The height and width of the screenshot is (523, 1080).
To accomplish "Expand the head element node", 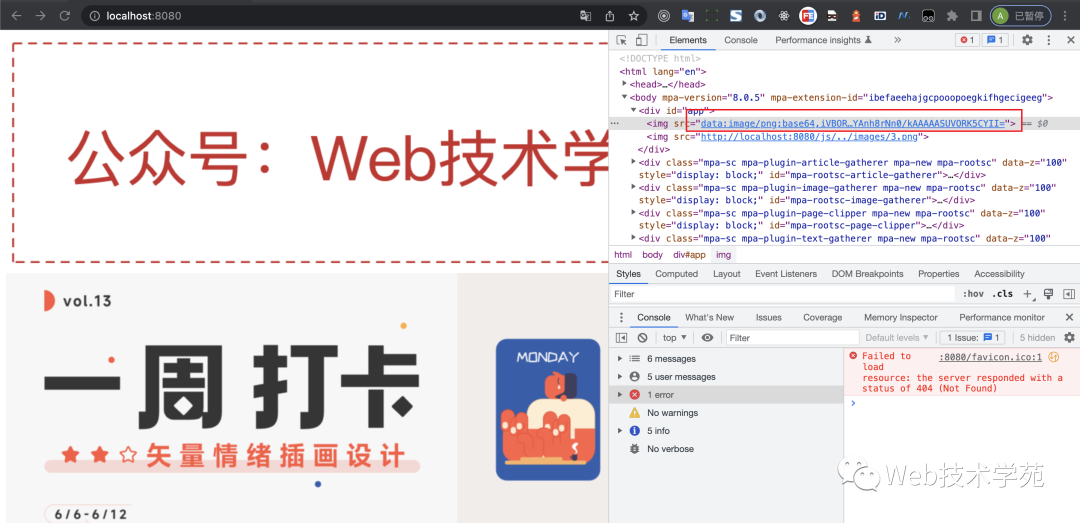I will click(x=624, y=83).
